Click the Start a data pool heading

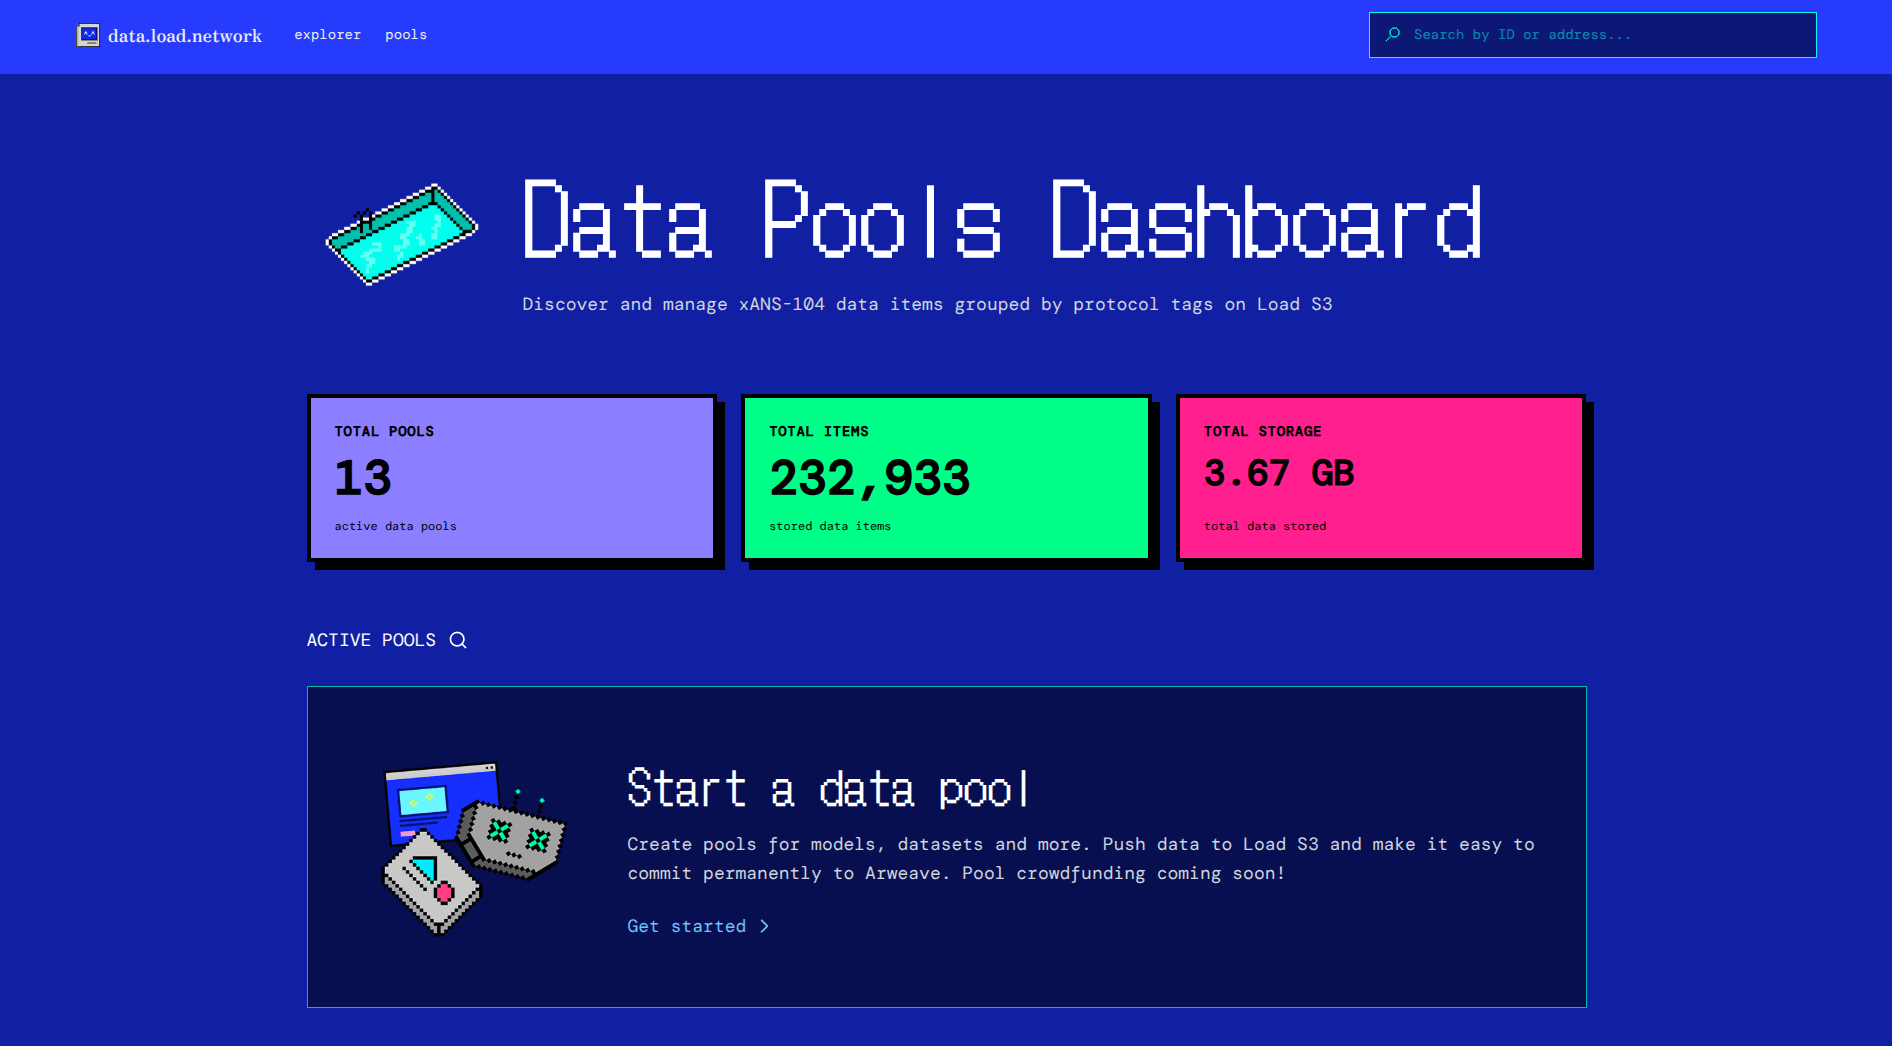pyautogui.click(x=827, y=789)
